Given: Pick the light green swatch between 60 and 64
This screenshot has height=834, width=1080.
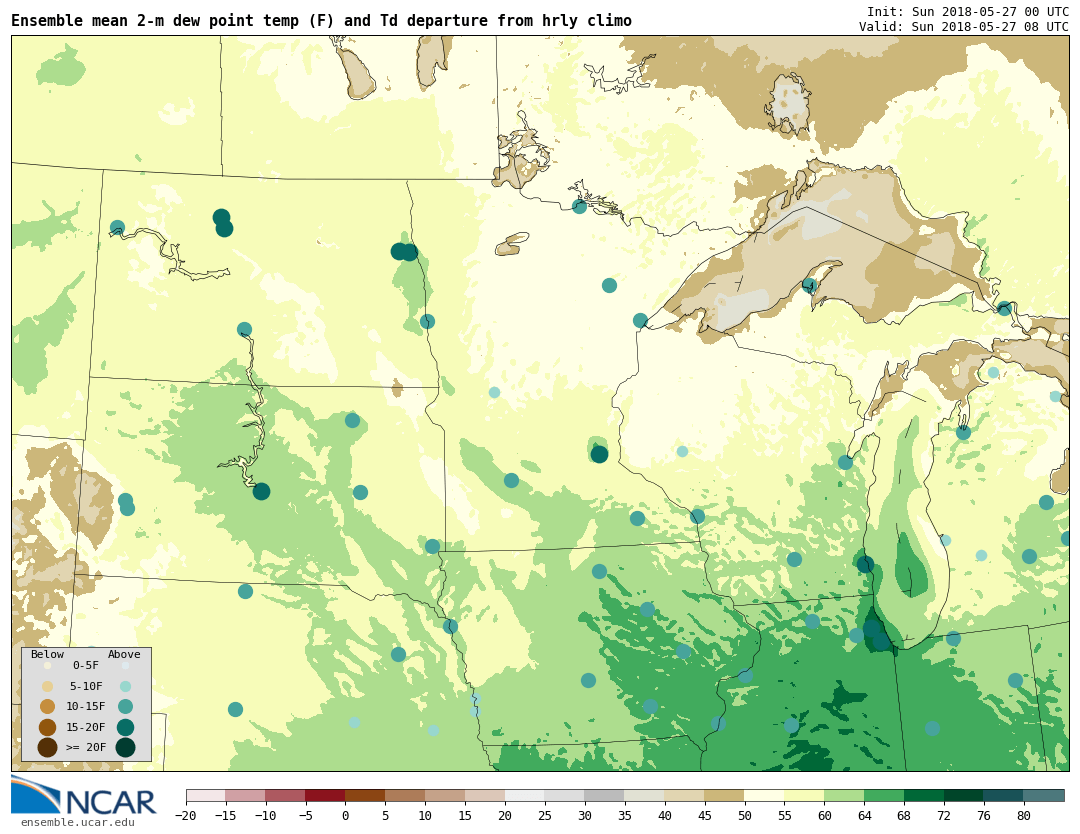Looking at the screenshot, I should [x=845, y=796].
